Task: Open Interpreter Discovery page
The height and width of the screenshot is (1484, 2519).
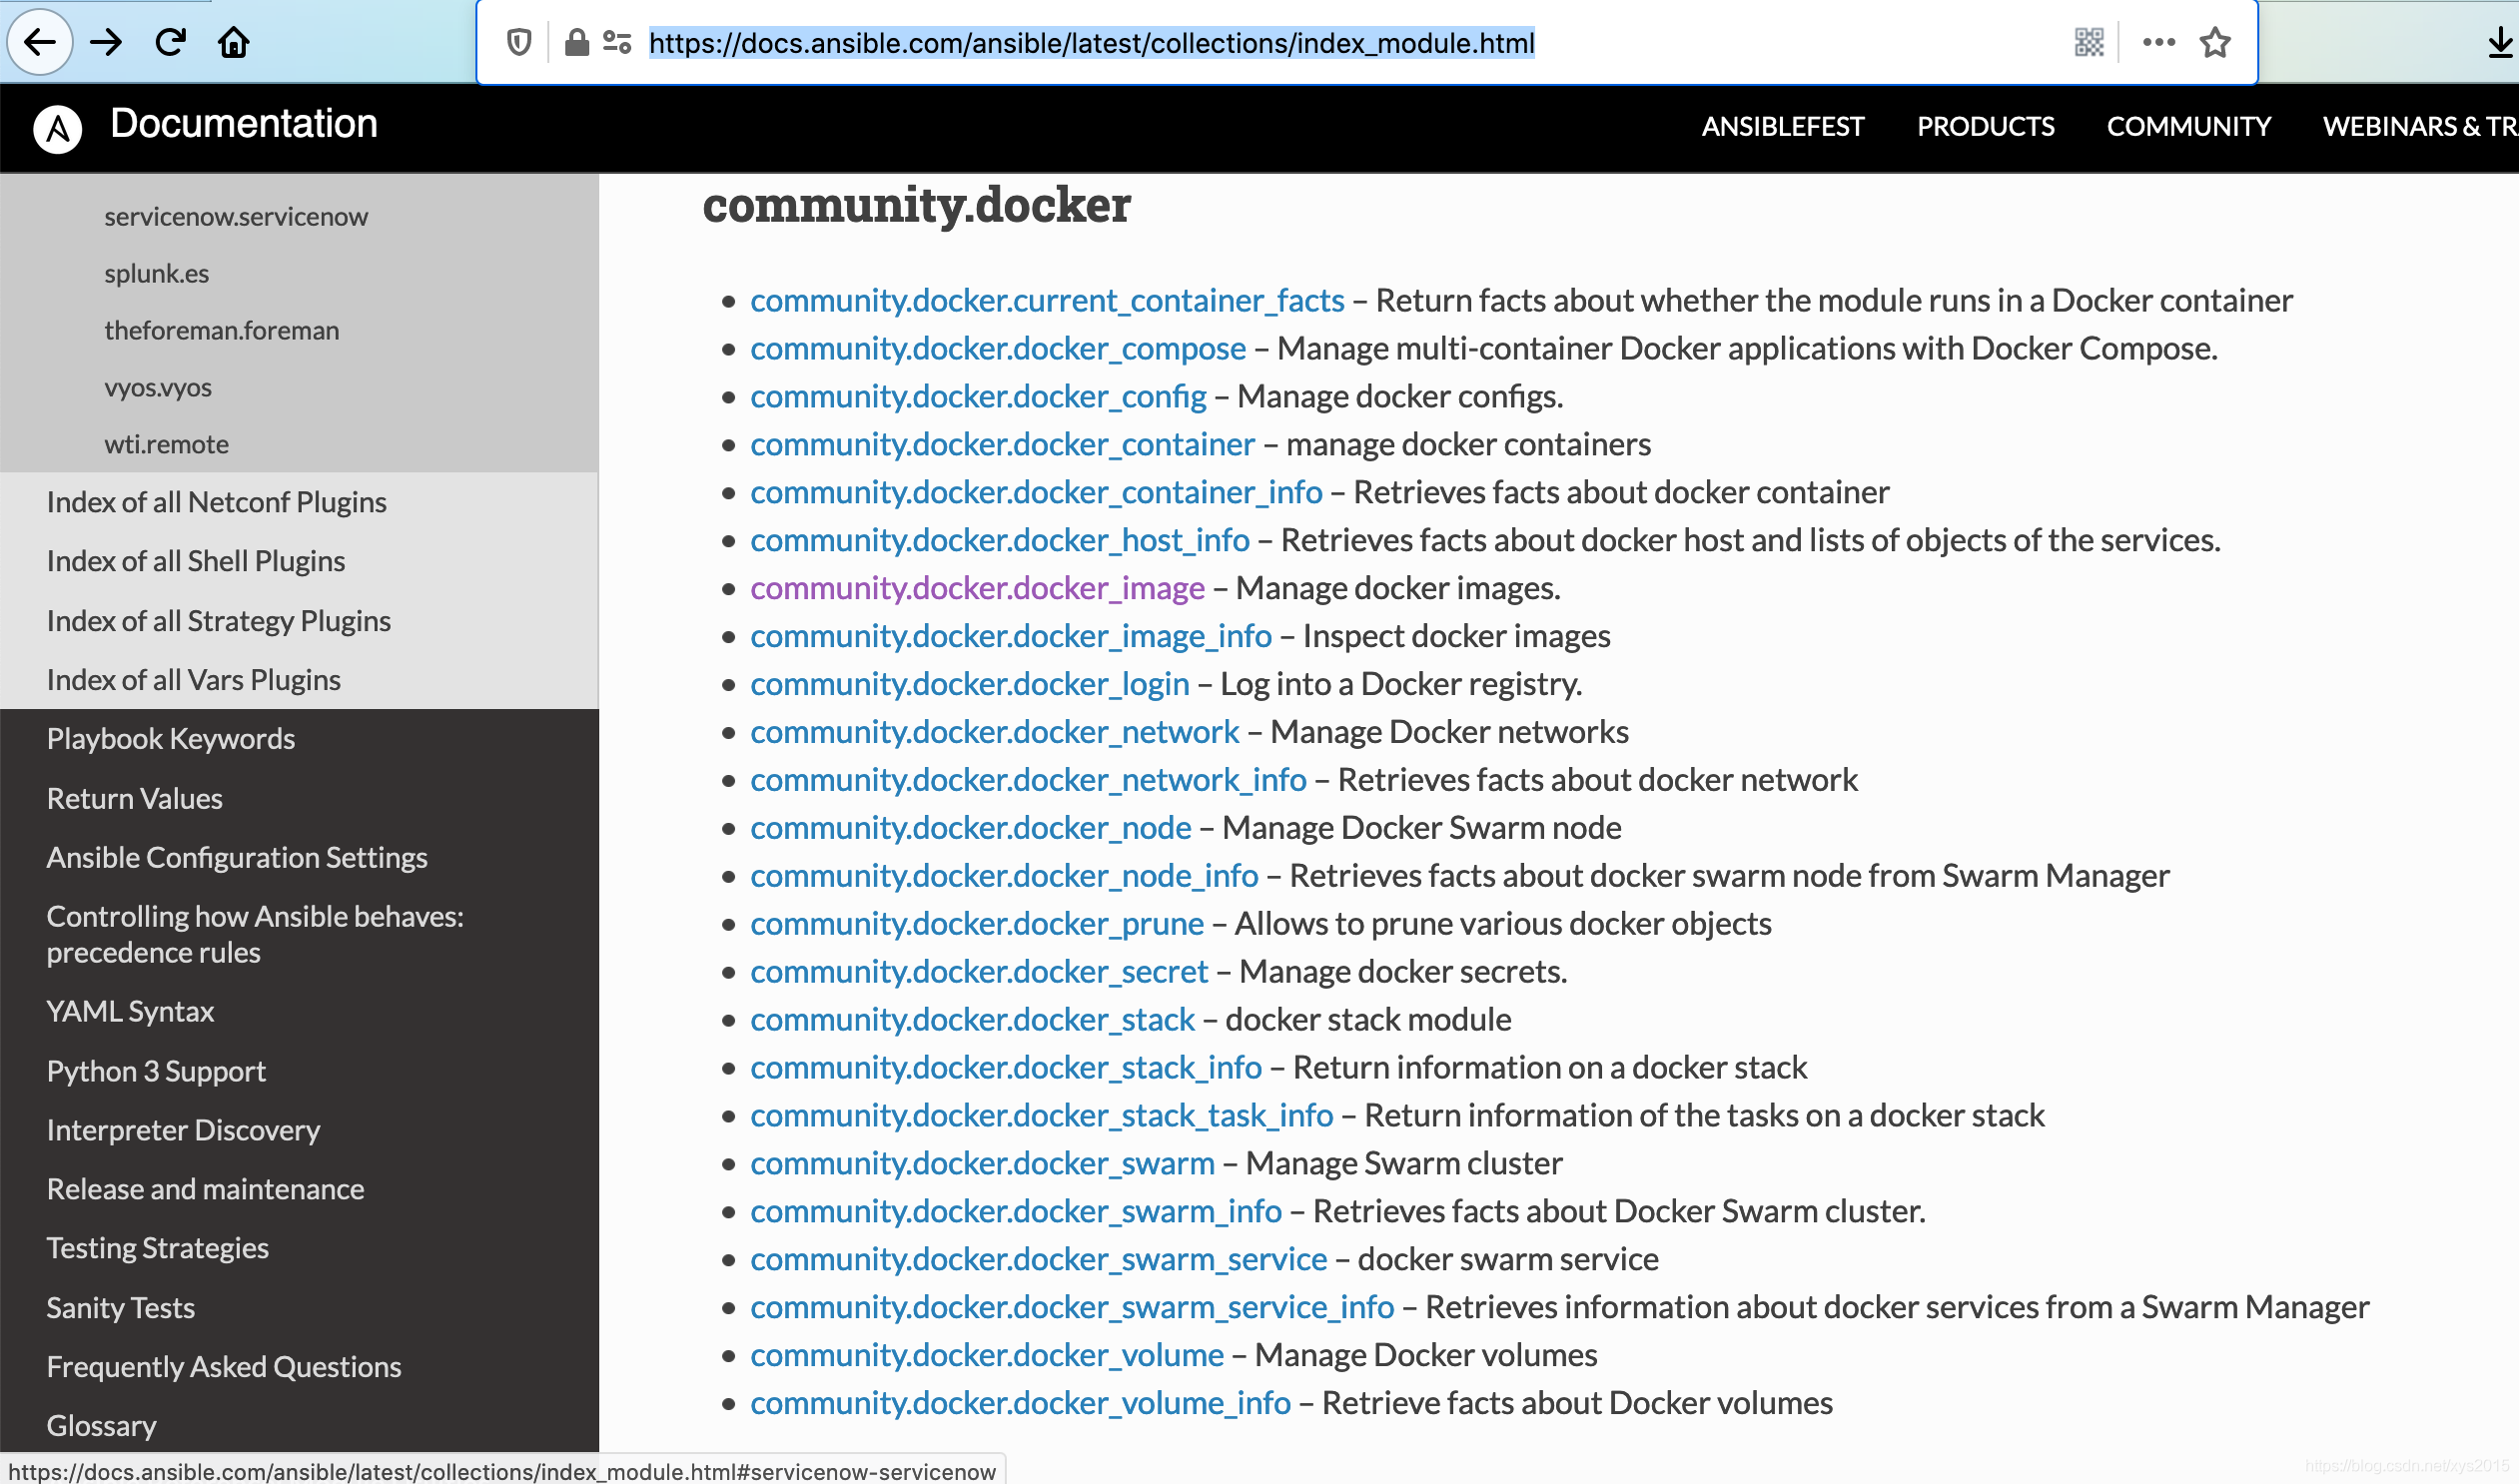Action: (184, 1131)
